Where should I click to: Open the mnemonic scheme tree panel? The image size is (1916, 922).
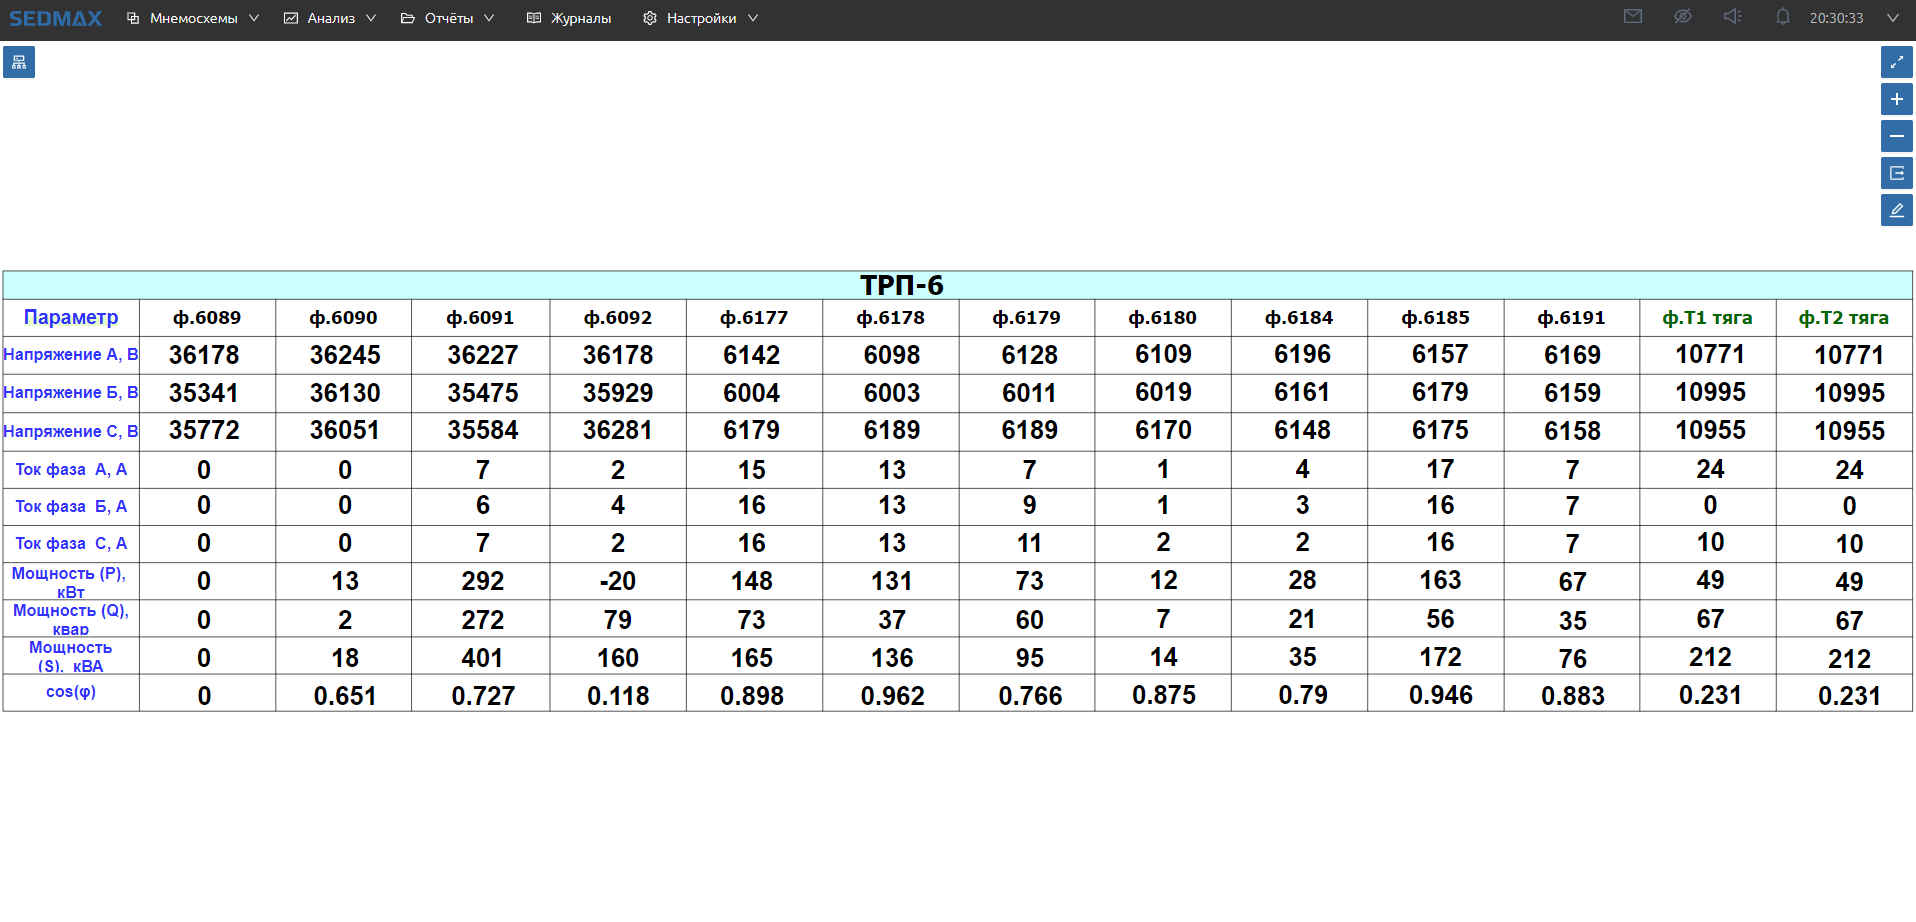pyautogui.click(x=19, y=62)
